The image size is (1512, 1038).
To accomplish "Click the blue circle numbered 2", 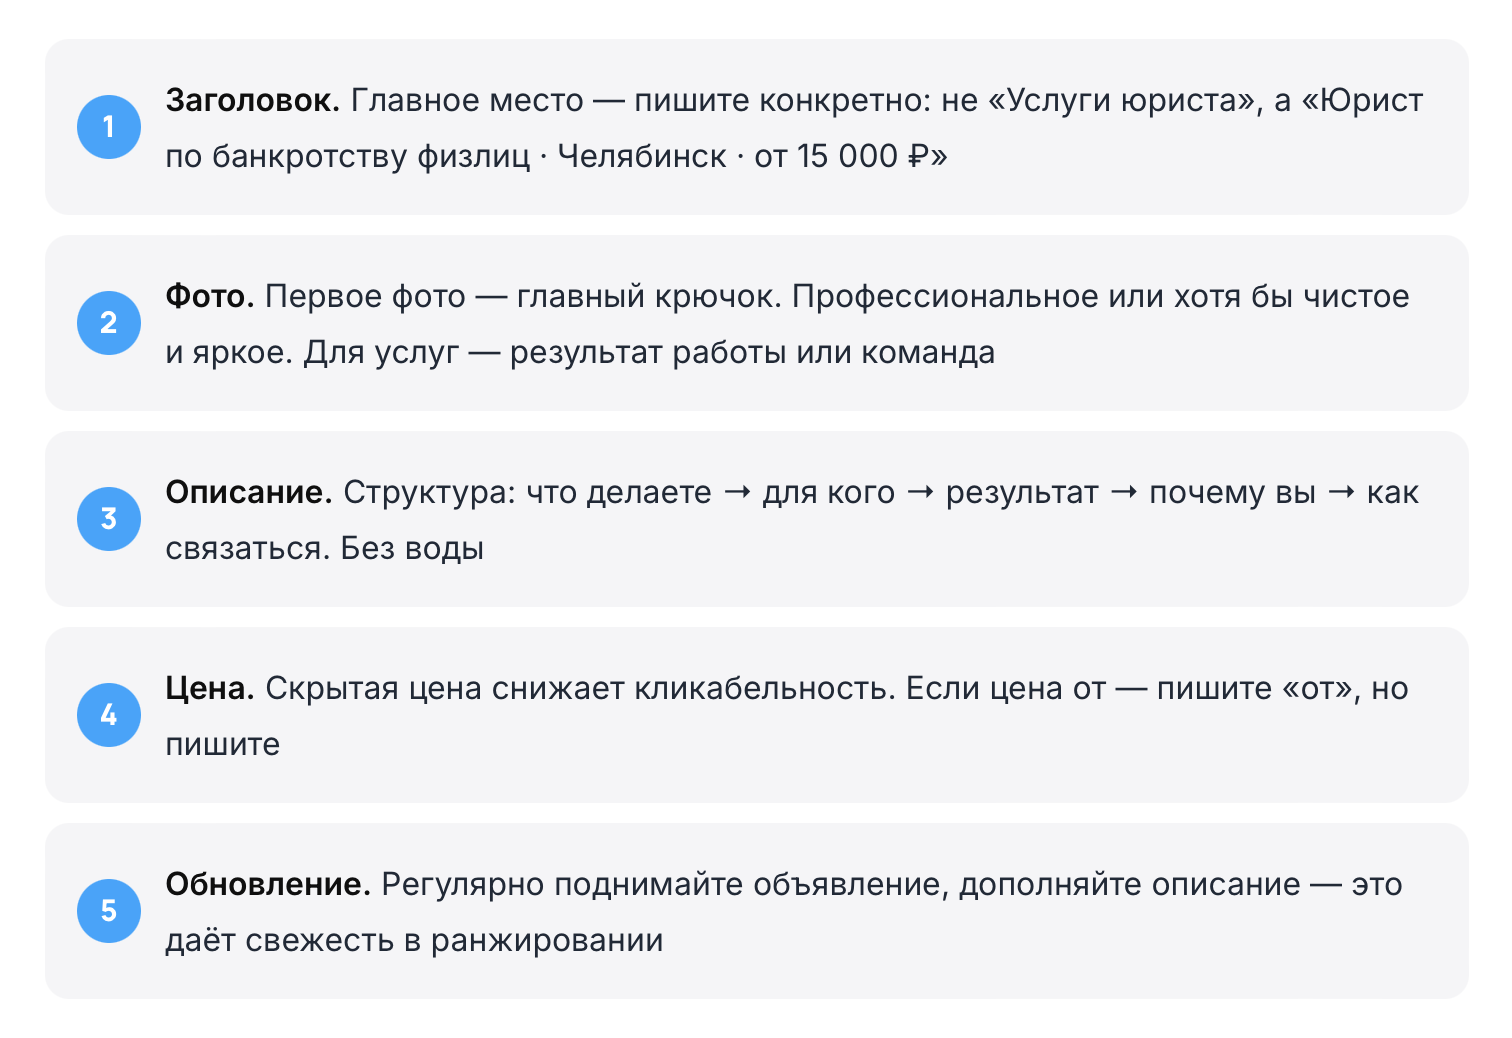I will pyautogui.click(x=109, y=323).
